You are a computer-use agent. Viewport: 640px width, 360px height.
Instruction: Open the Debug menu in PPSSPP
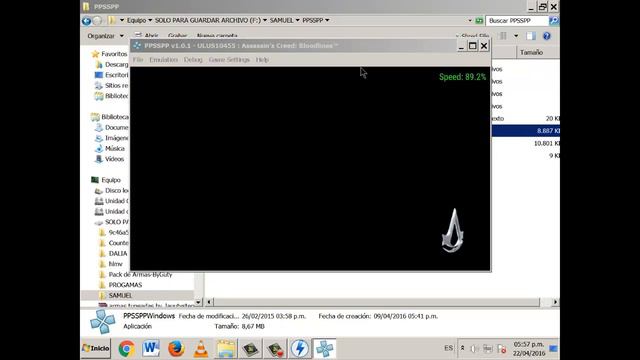[x=193, y=60]
